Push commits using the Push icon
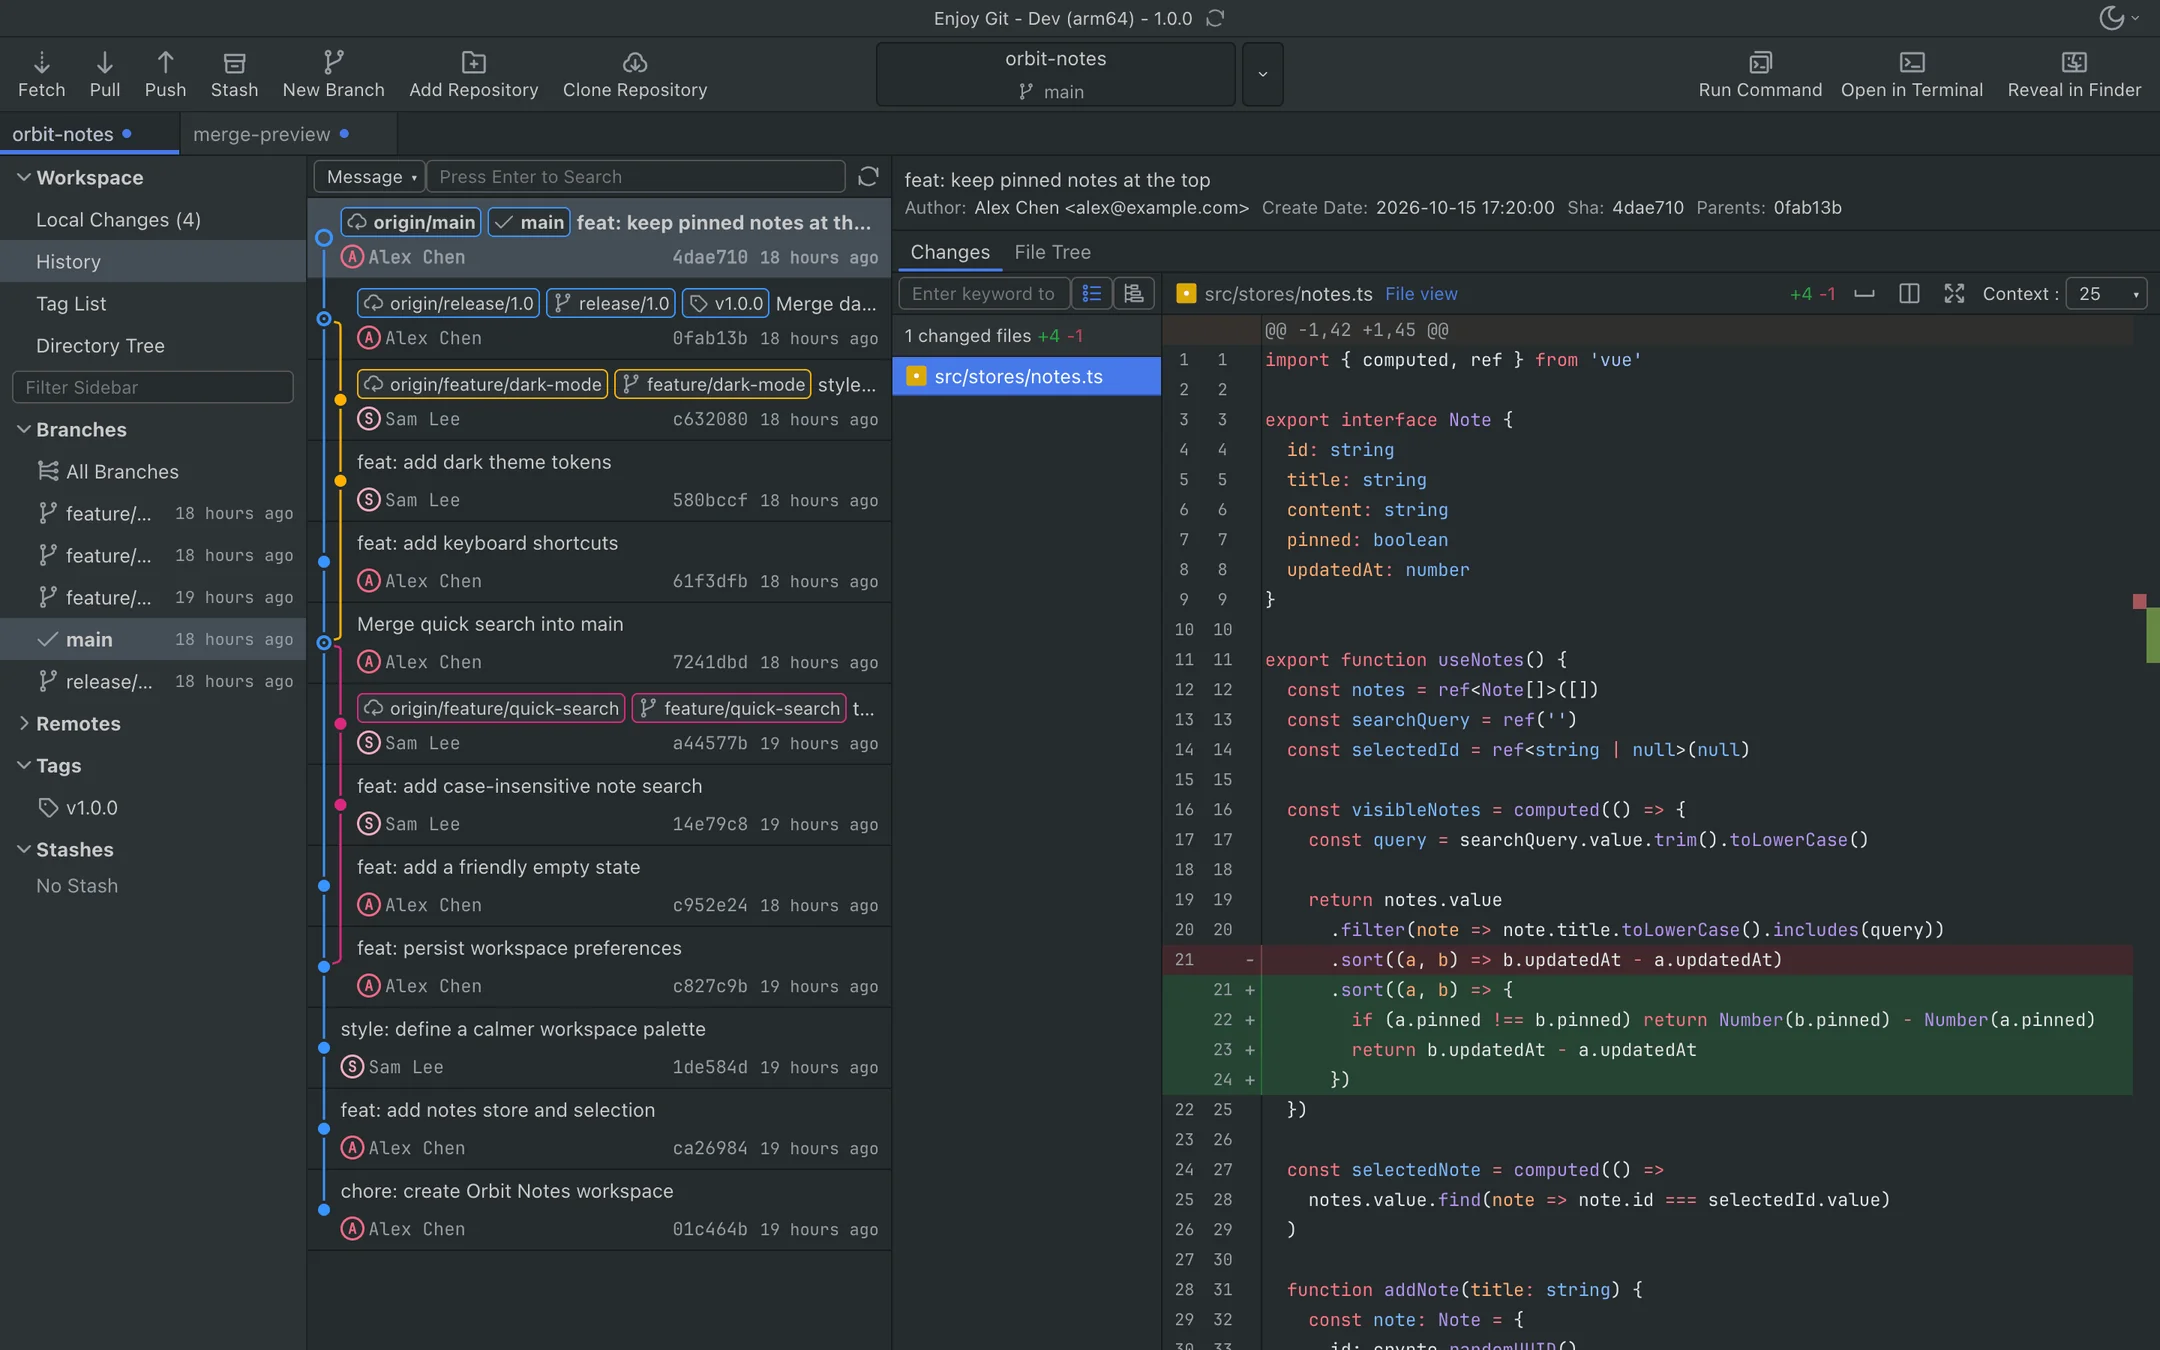The width and height of the screenshot is (2160, 1350). pos(165,74)
